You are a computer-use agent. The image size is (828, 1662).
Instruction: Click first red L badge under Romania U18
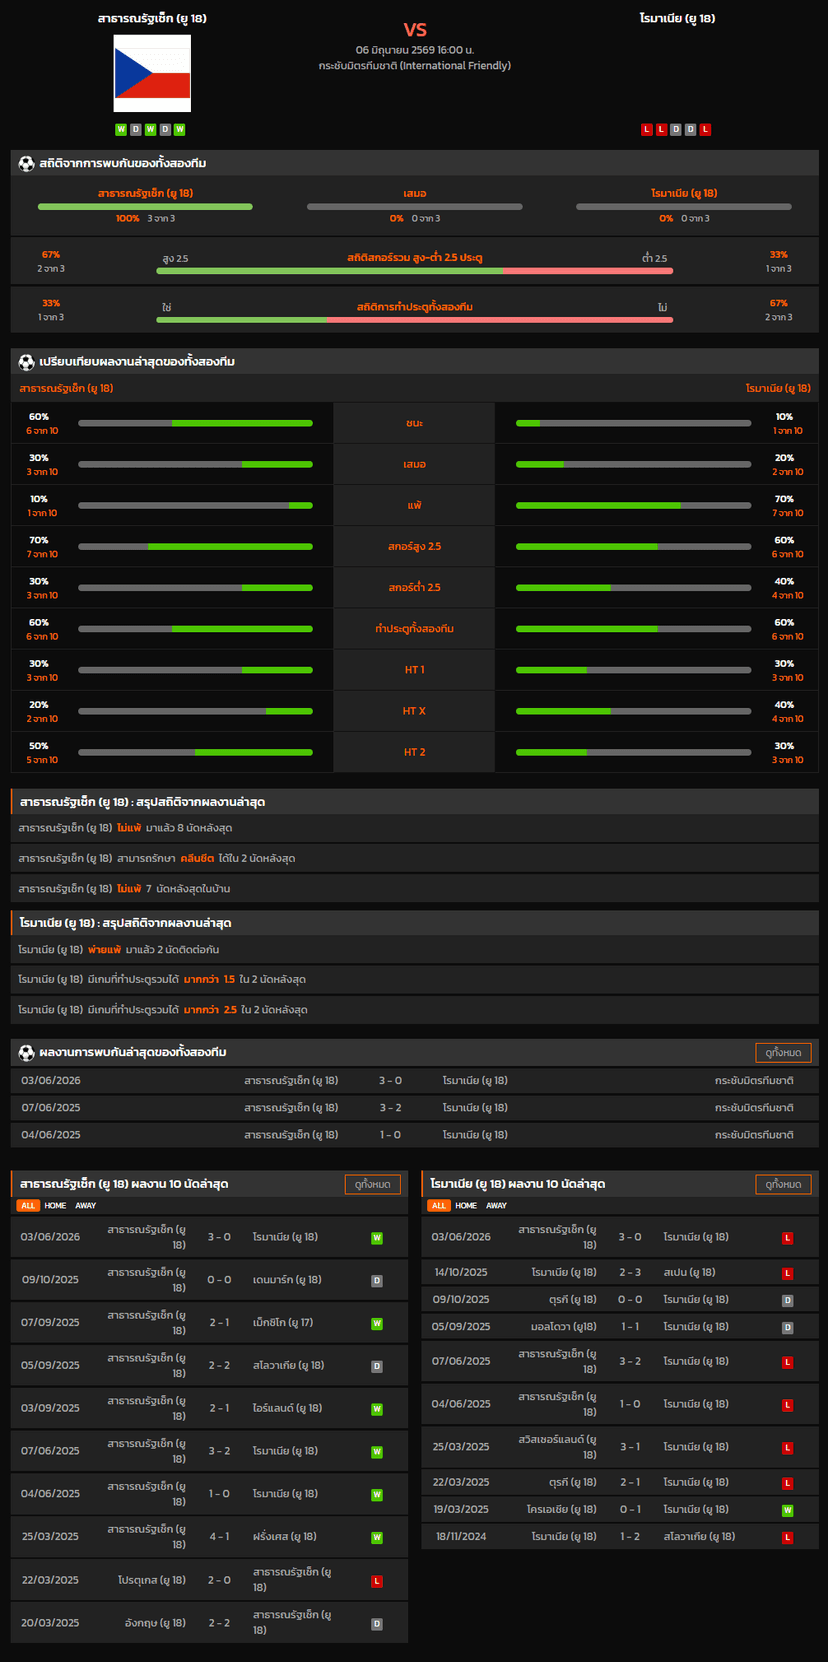tap(647, 129)
